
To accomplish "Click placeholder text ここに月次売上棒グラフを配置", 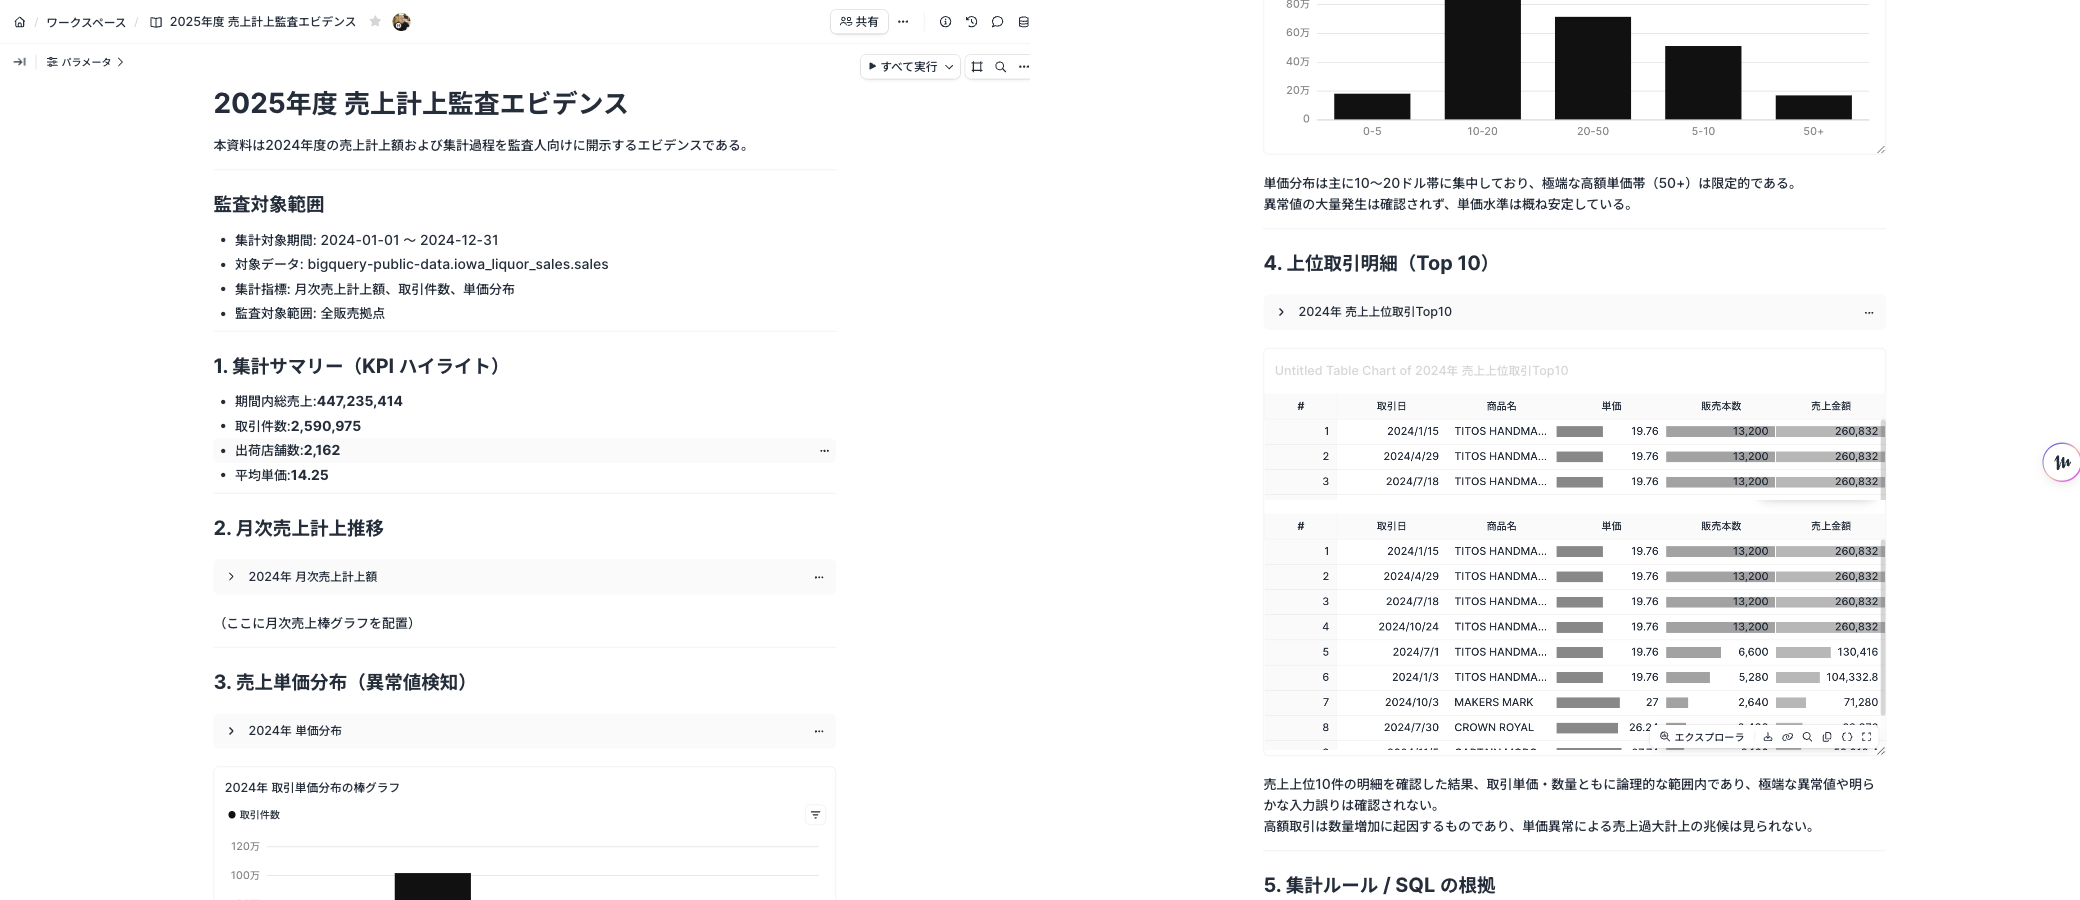I will tap(317, 623).
